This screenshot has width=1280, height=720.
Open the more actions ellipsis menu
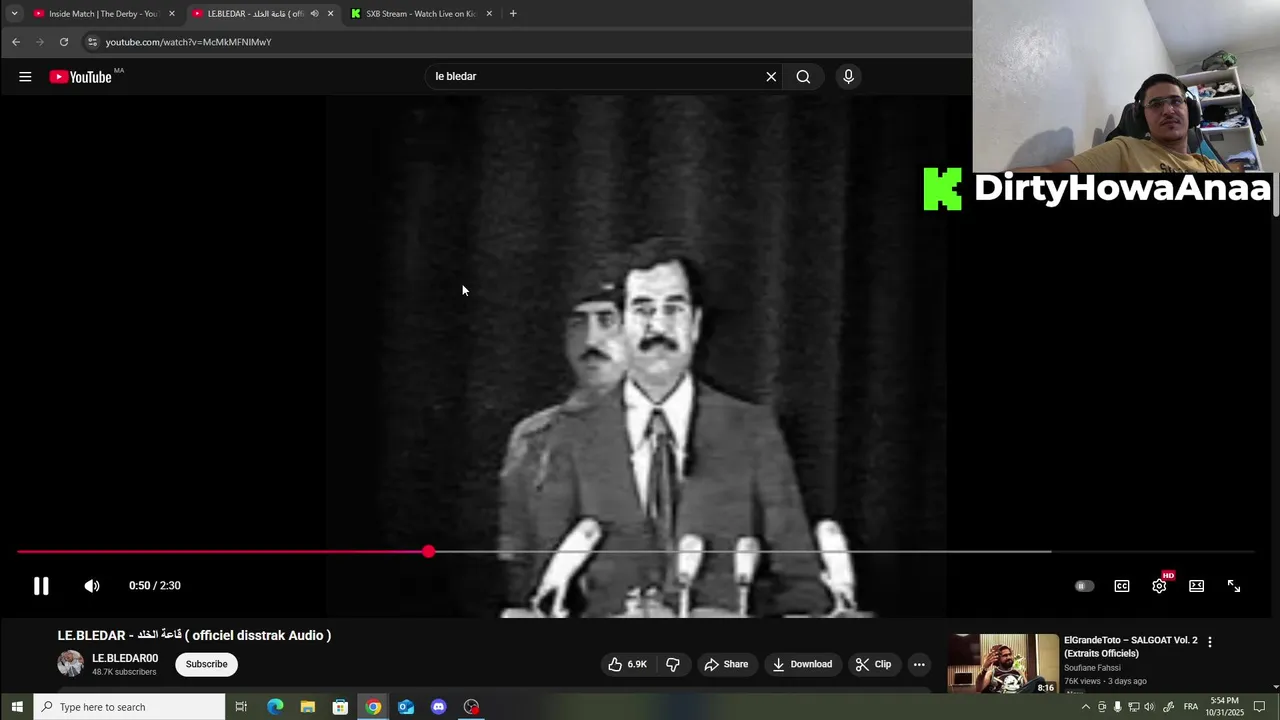click(x=919, y=664)
